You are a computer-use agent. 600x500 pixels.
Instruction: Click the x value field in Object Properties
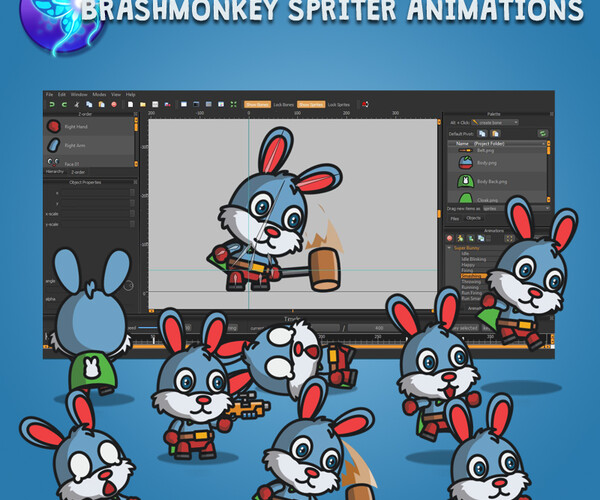(96, 193)
